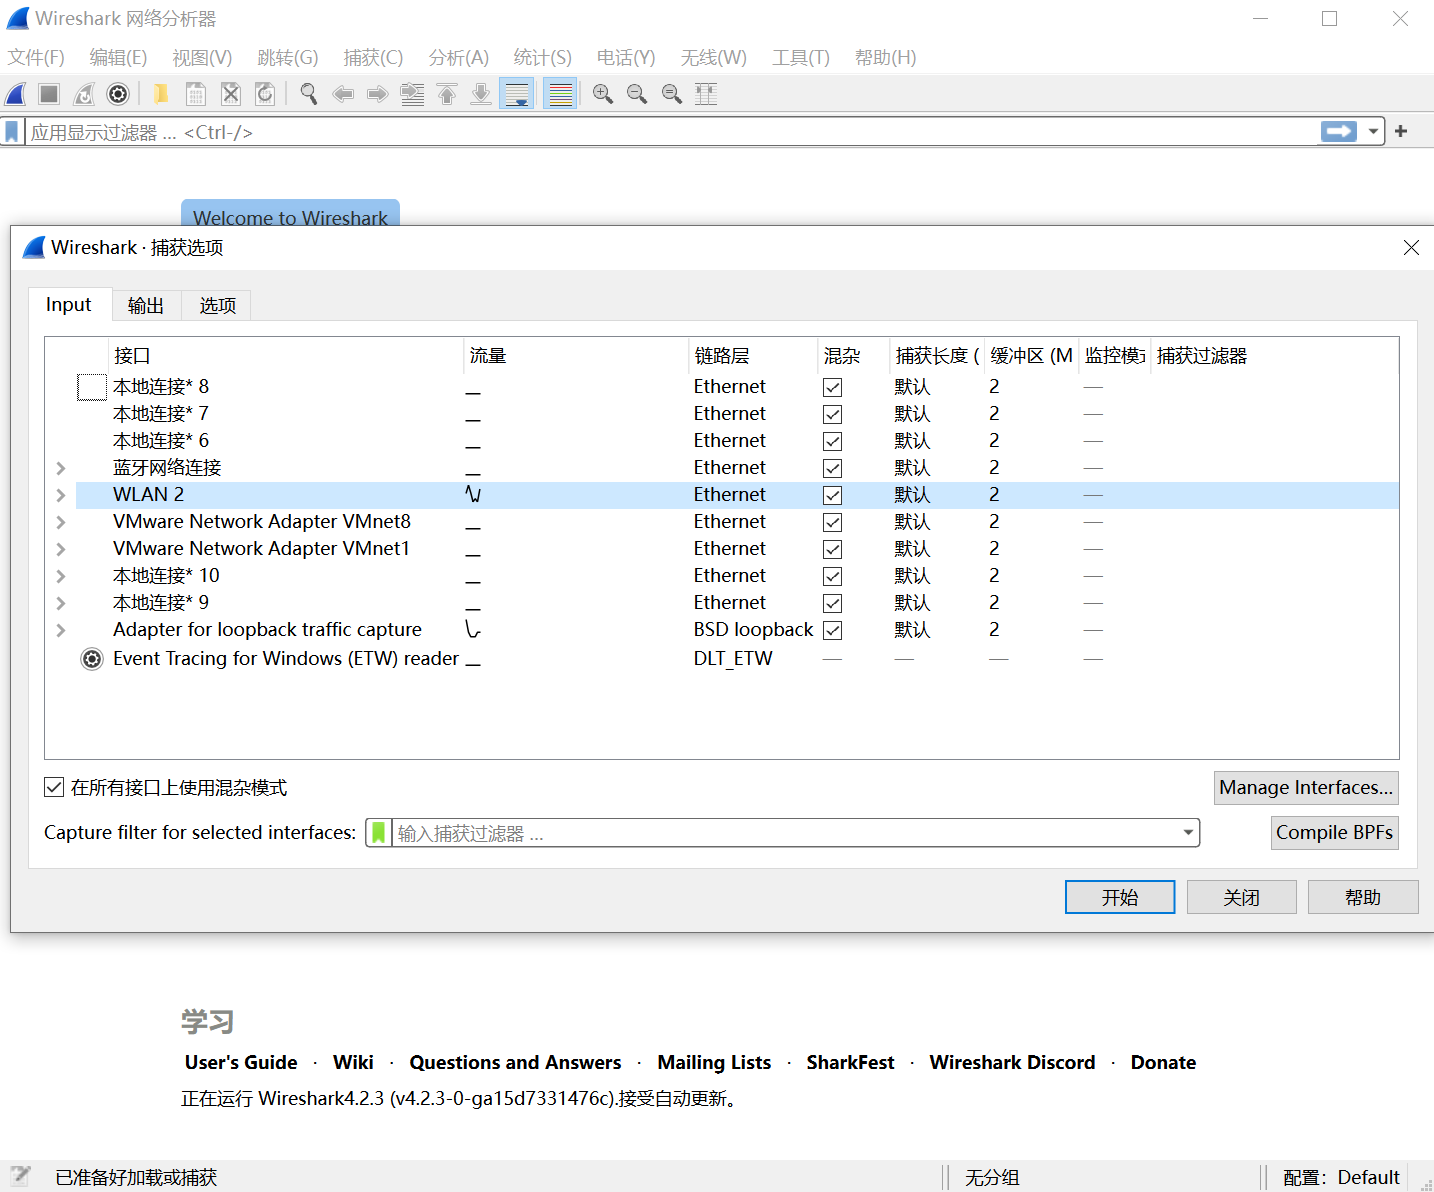This screenshot has width=1434, height=1192.
Task: Jump to the last packet icon
Action: [481, 94]
